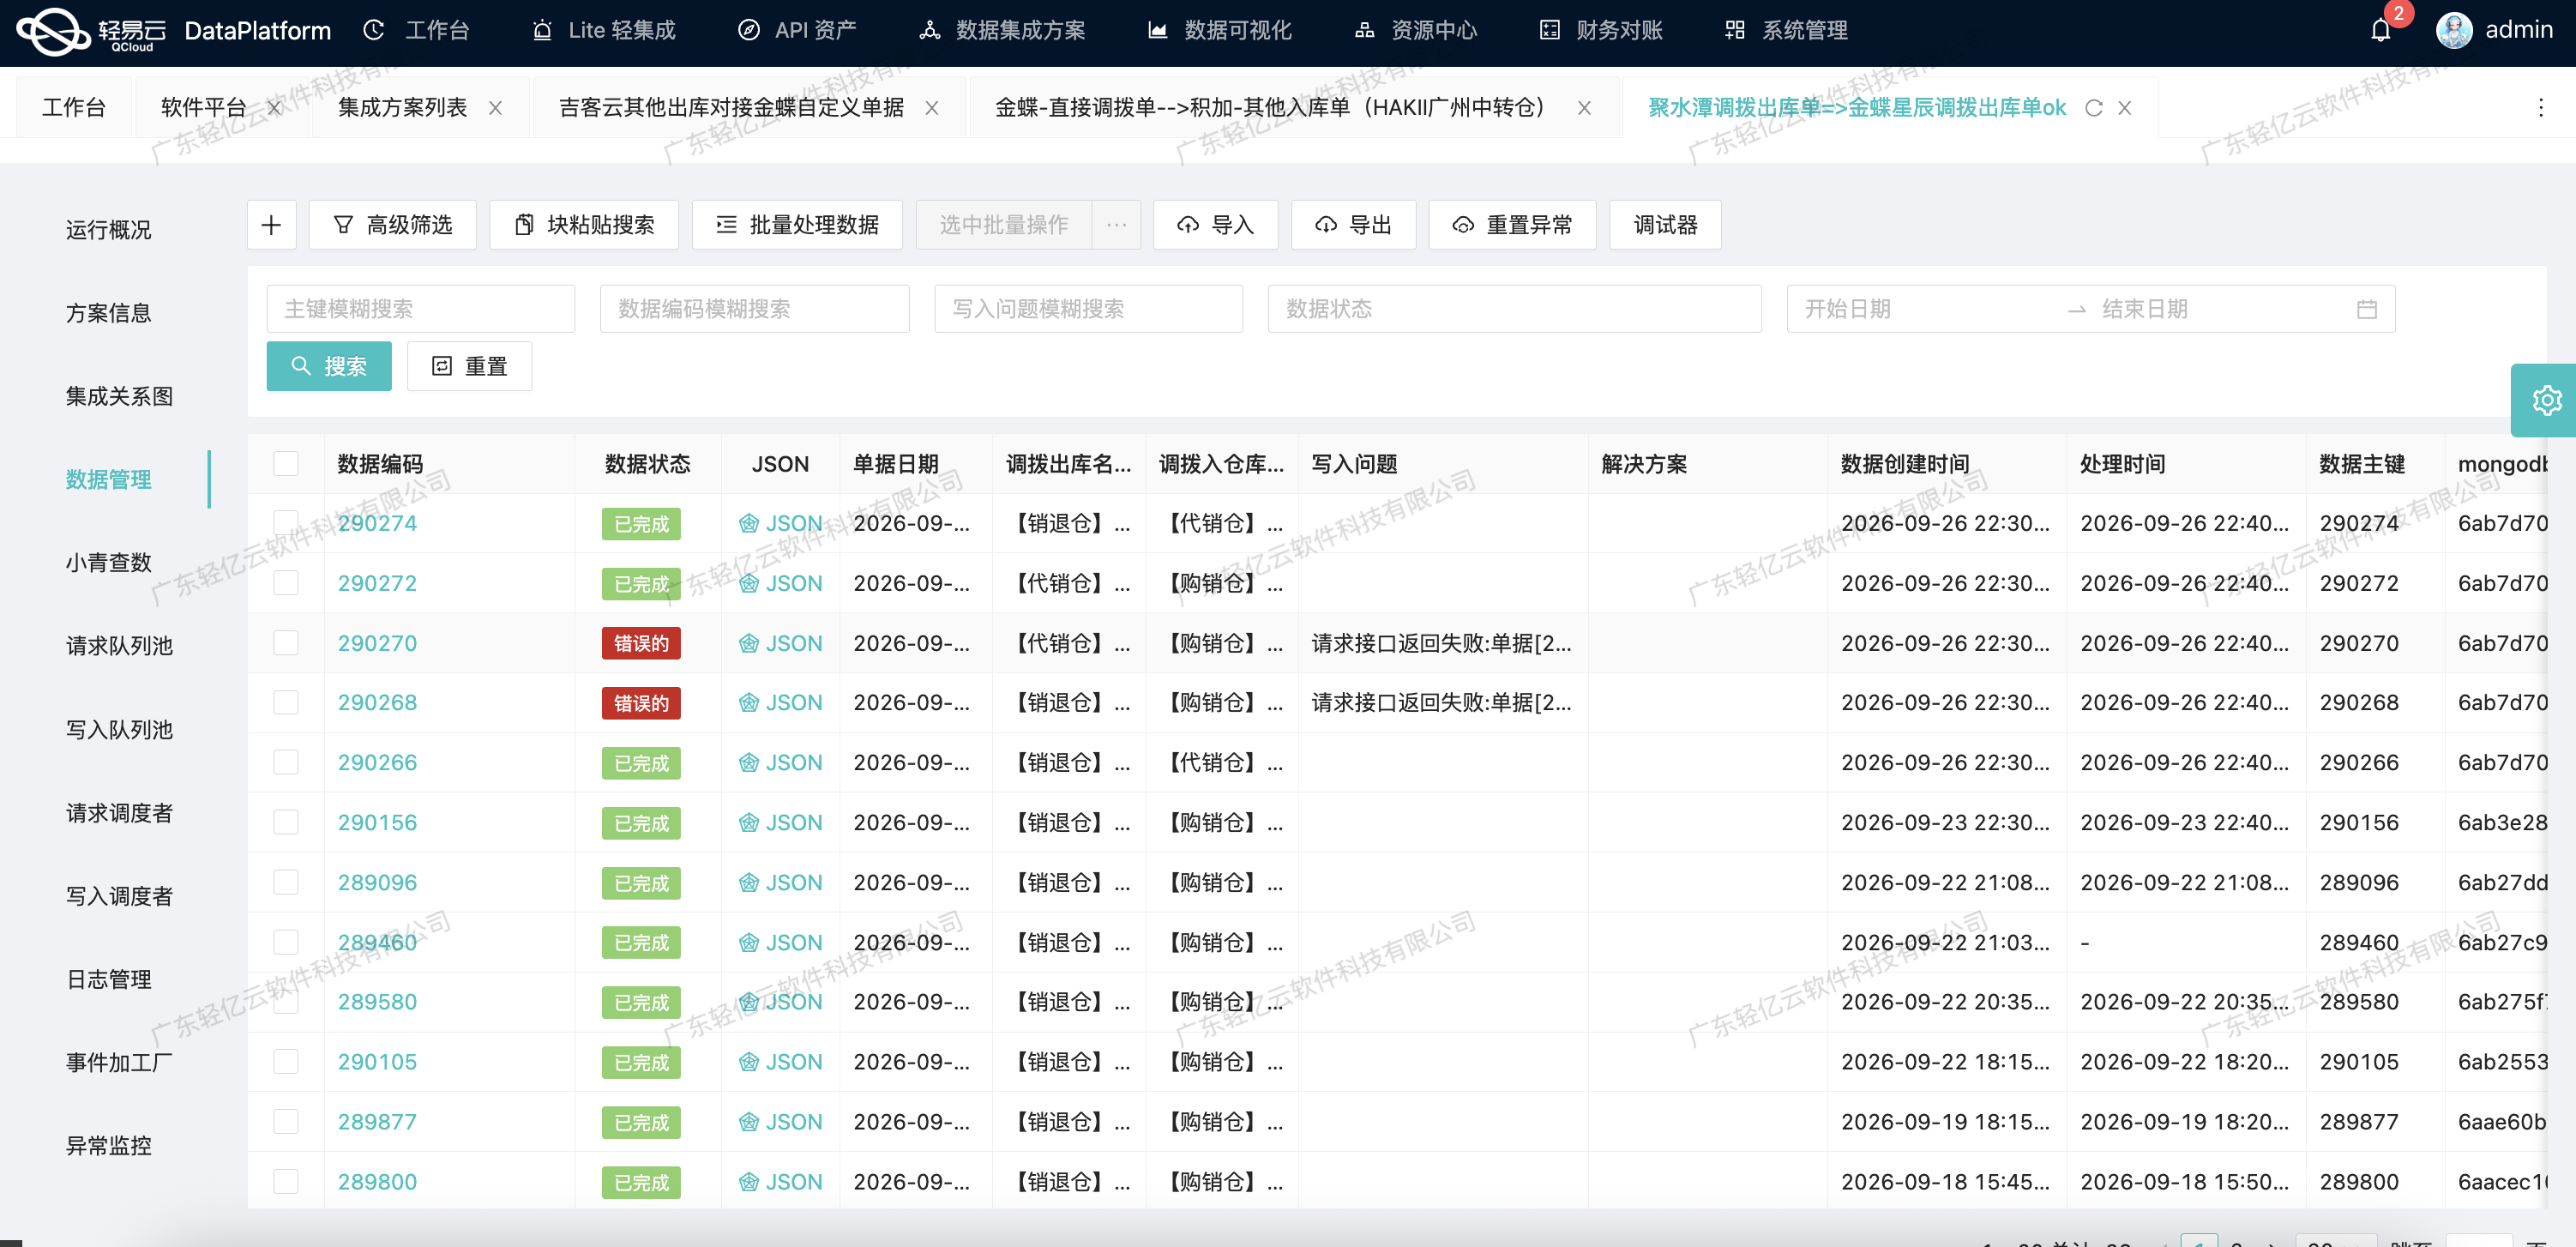Refresh the active tab via reload icon
This screenshot has height=1247, width=2576.
point(2093,108)
